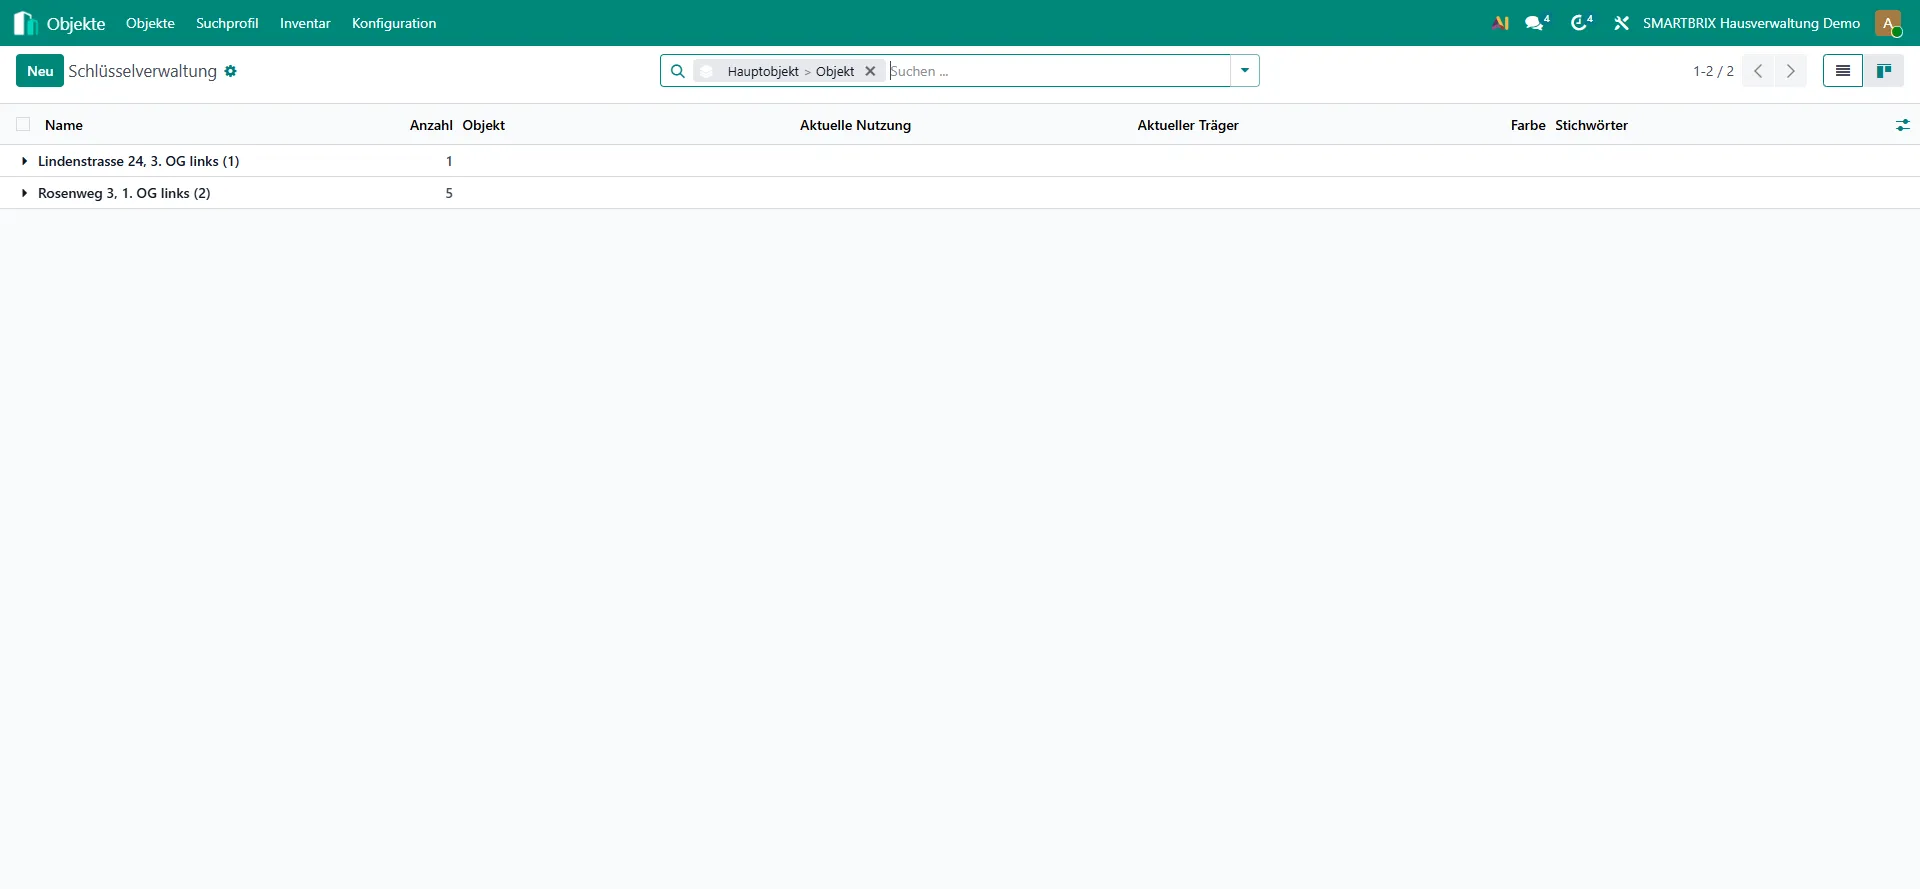This screenshot has height=889, width=1920.
Task: Remove the Hauptobjekt > Objekt filter
Action: [870, 71]
